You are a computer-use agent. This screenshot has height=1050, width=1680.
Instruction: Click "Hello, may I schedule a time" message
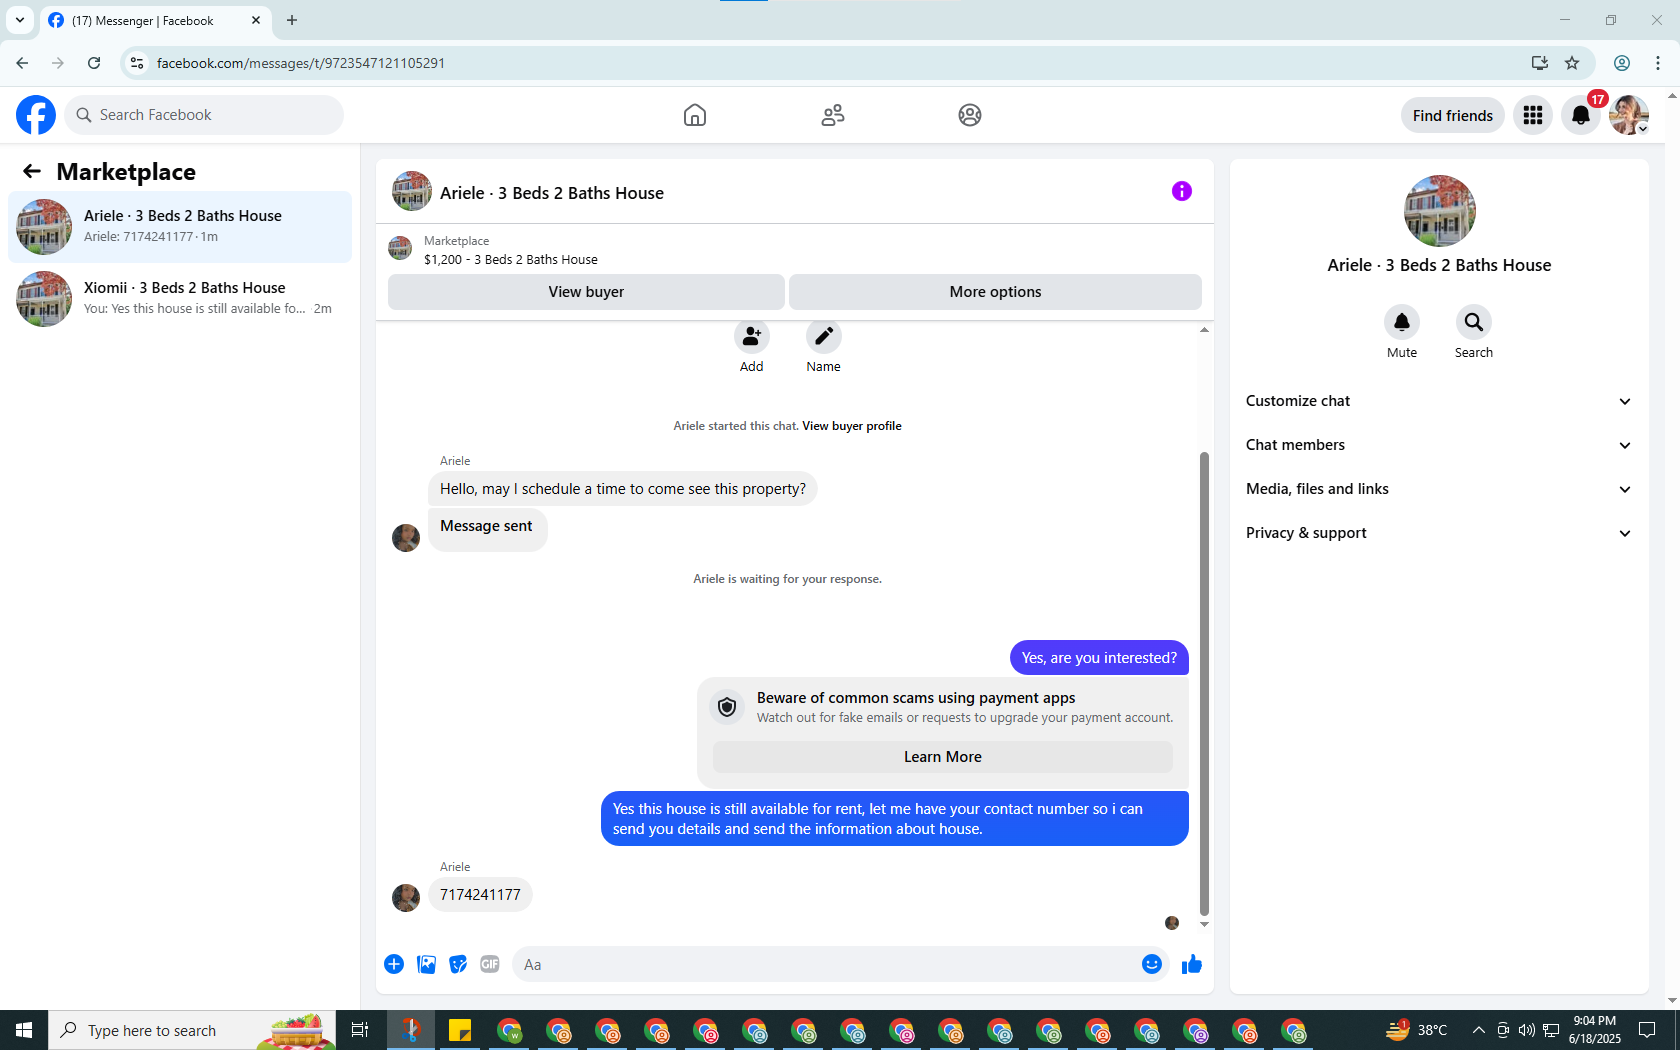tap(623, 489)
